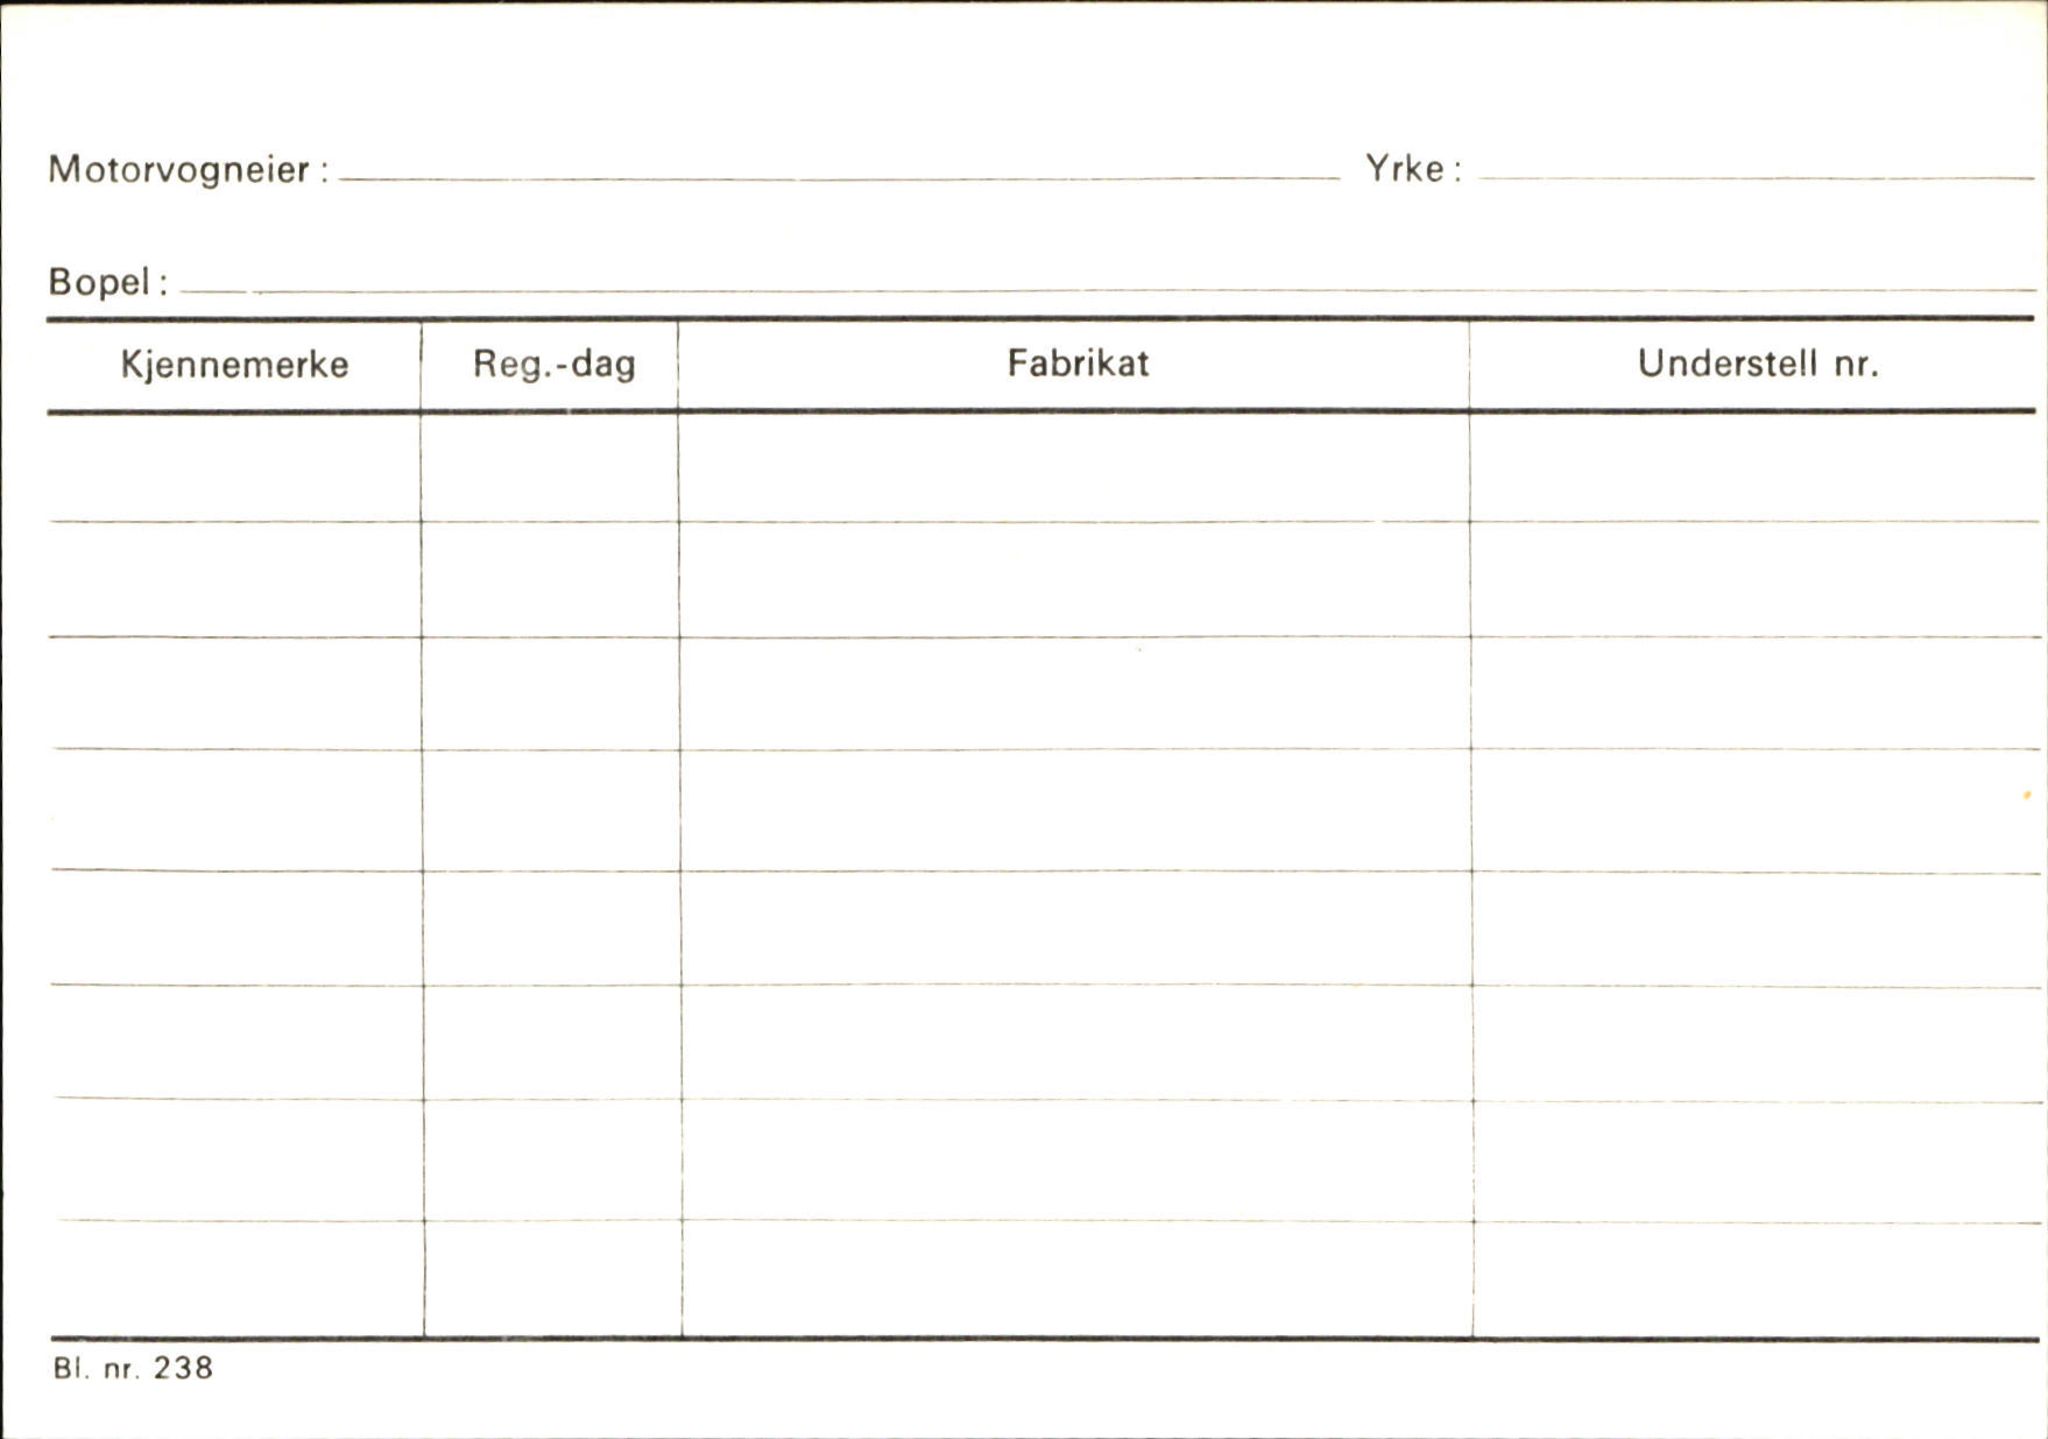Click first row Fabrikat cell
This screenshot has height=1439, width=2048.
click(x=1074, y=467)
